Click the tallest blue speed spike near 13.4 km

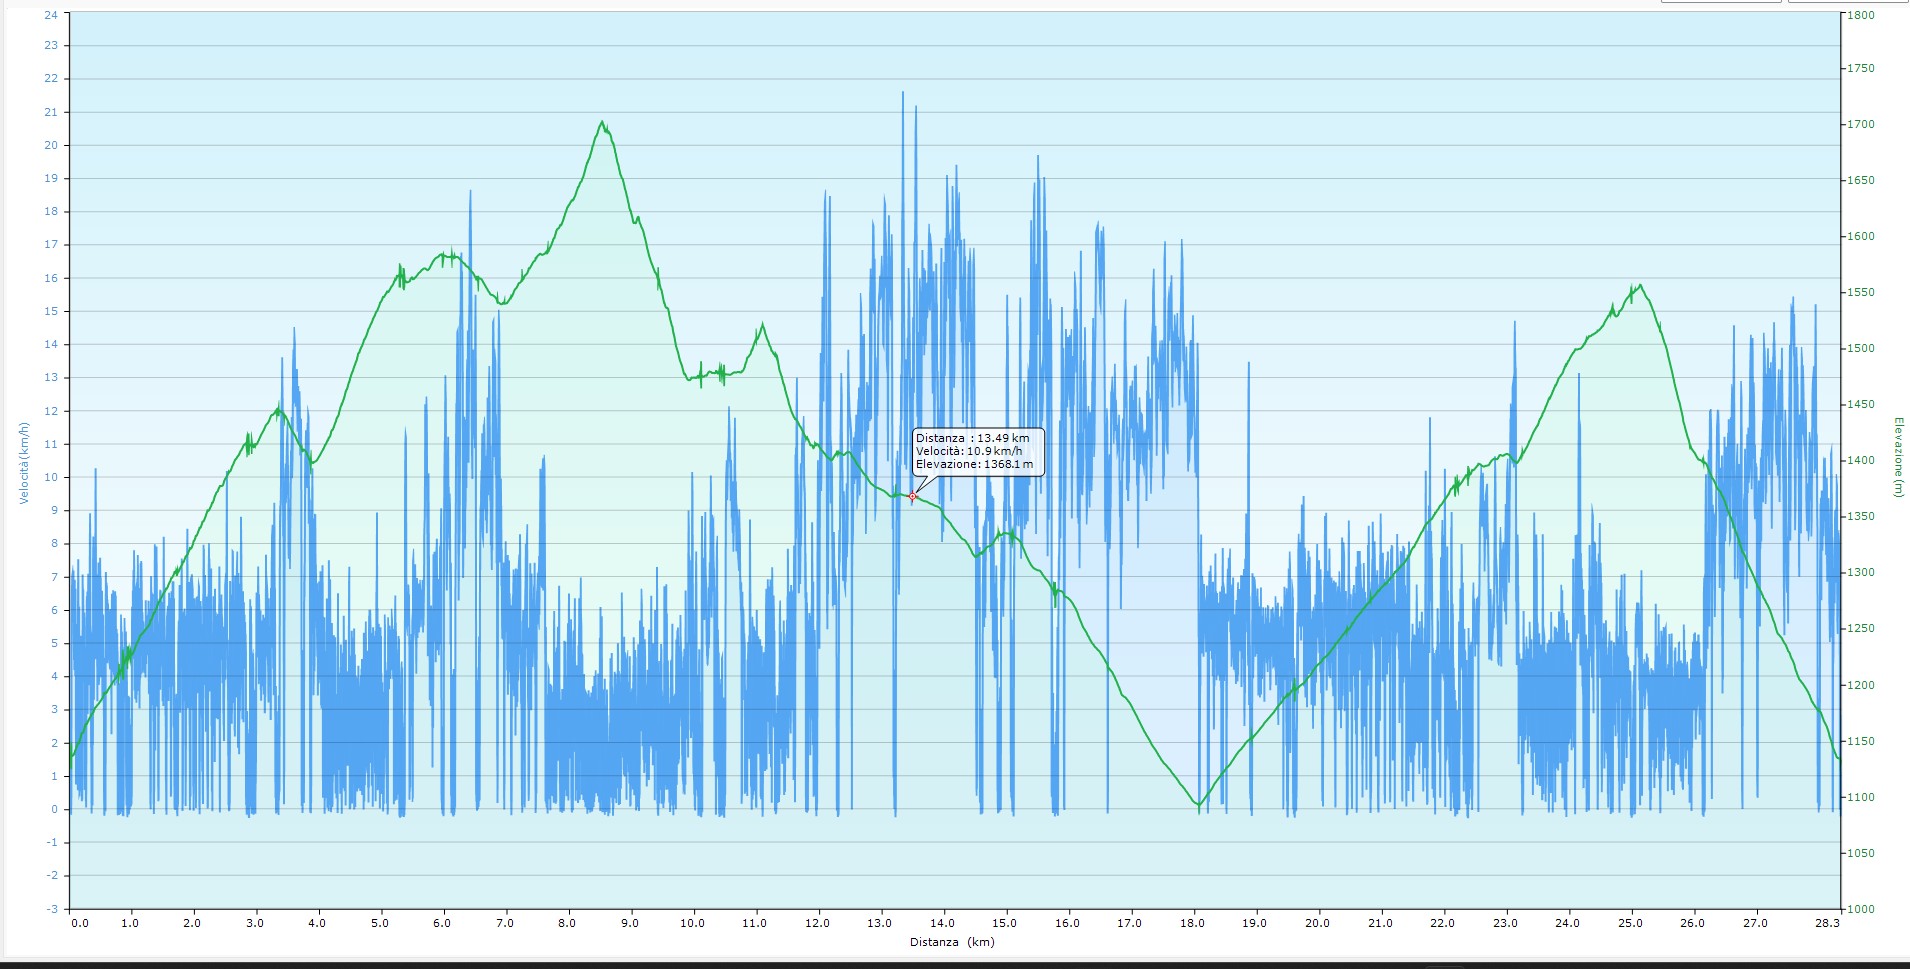coord(903,93)
